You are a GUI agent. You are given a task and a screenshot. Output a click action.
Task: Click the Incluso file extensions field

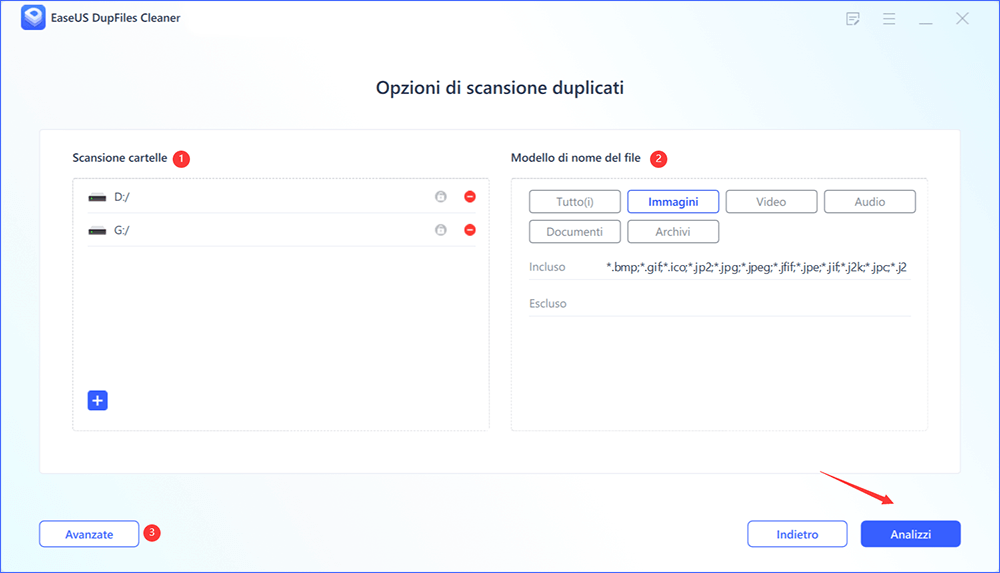(755, 267)
